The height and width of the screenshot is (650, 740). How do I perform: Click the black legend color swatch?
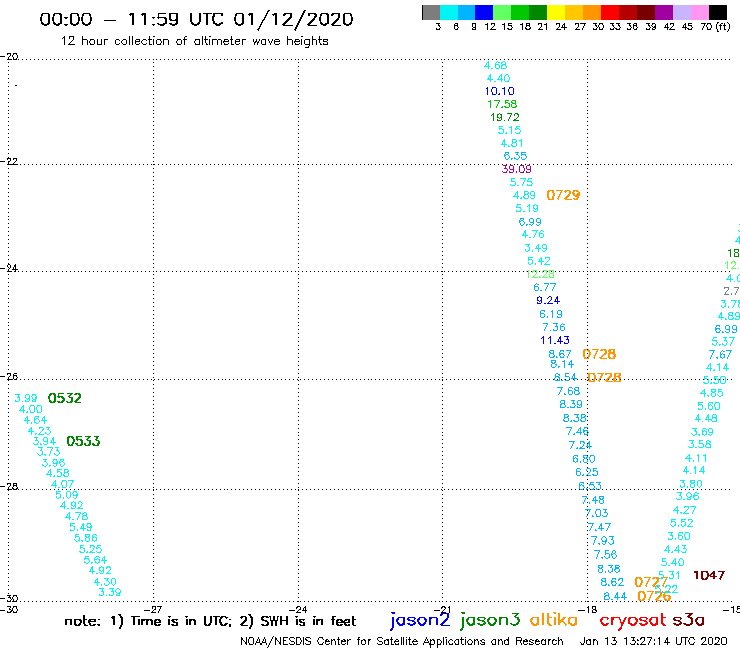pyautogui.click(x=718, y=12)
